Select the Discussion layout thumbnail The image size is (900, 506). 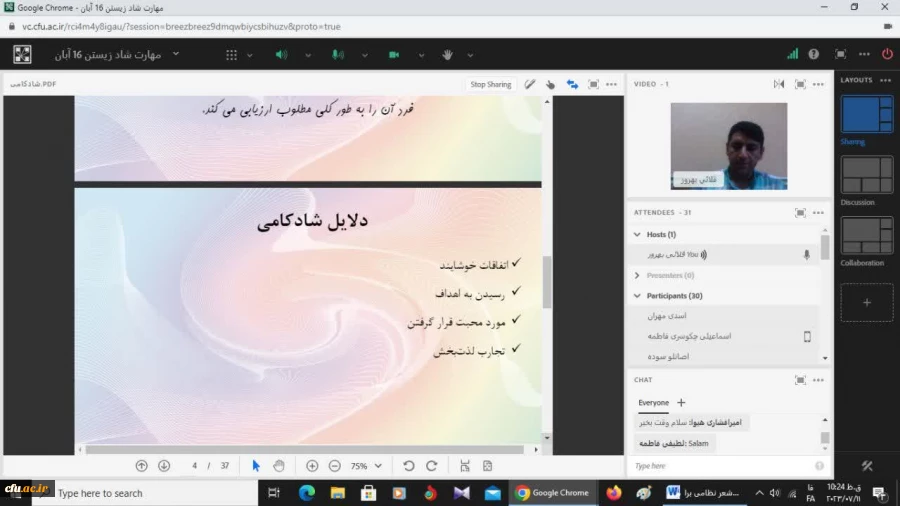click(x=867, y=175)
